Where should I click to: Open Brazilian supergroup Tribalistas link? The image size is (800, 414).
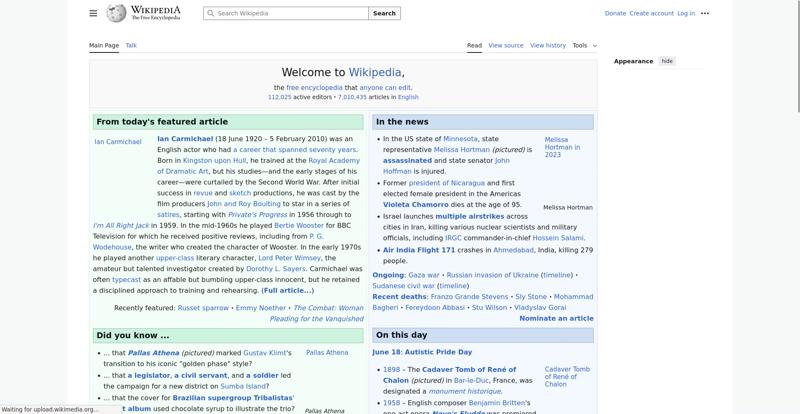[233, 398]
